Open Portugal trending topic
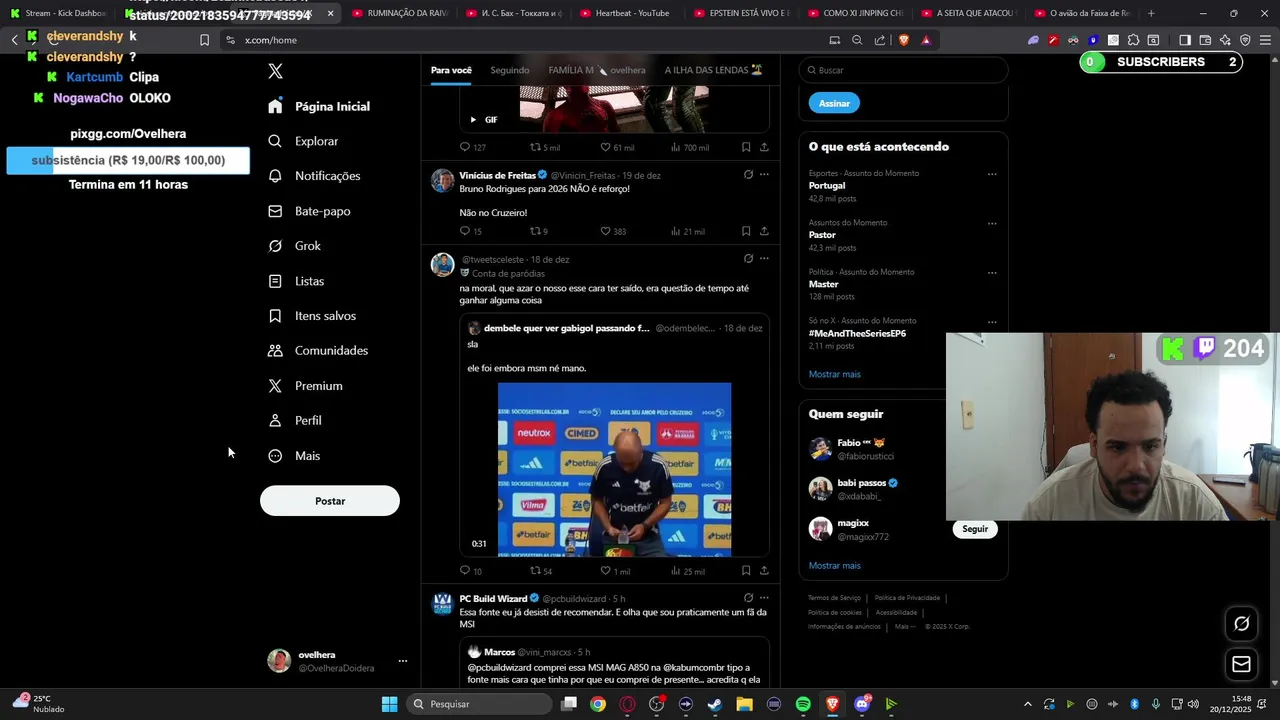The height and width of the screenshot is (720, 1280). tap(827, 186)
